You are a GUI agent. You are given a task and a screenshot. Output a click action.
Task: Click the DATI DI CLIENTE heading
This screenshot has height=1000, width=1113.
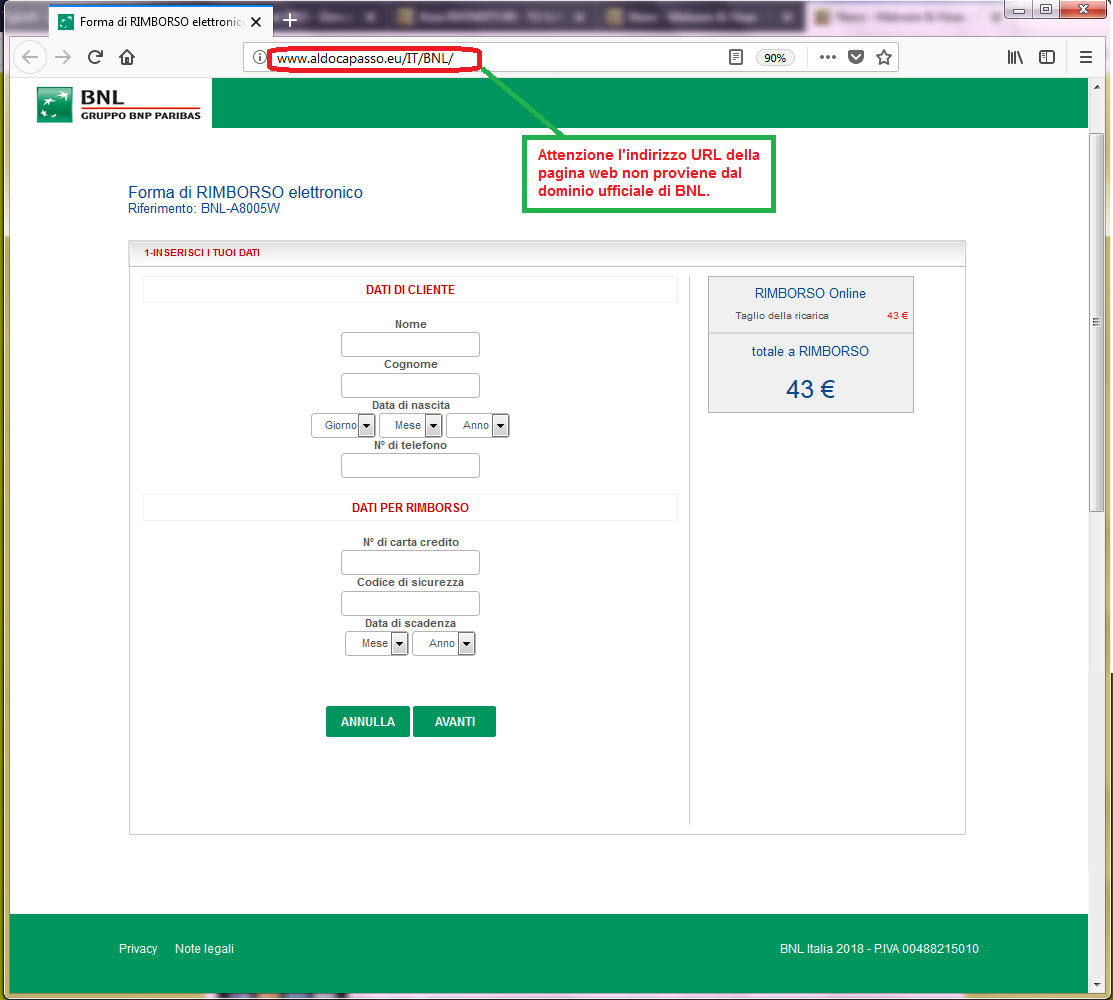[x=410, y=290]
